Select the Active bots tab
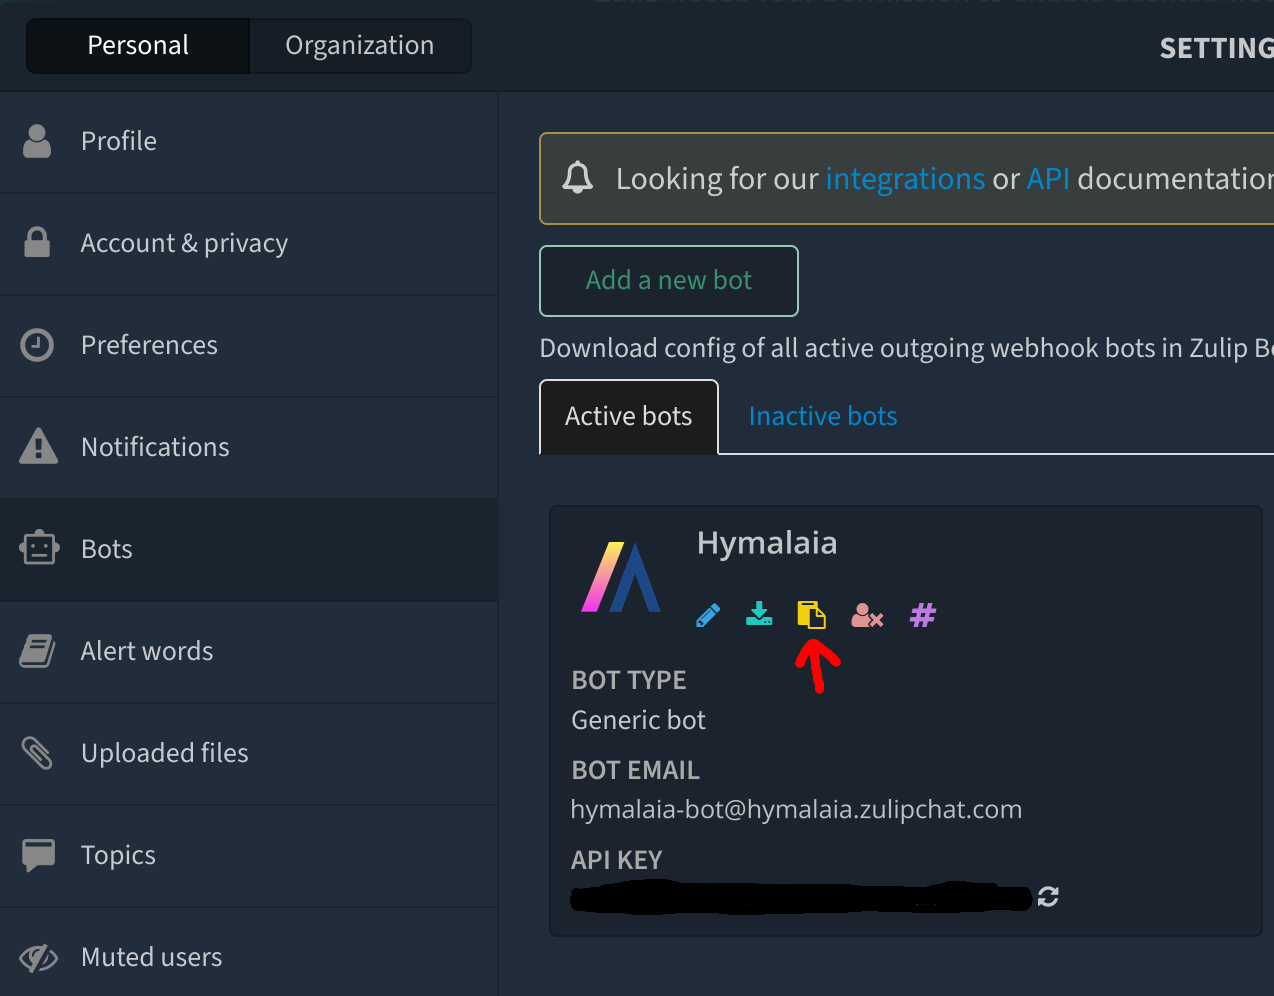 click(629, 417)
